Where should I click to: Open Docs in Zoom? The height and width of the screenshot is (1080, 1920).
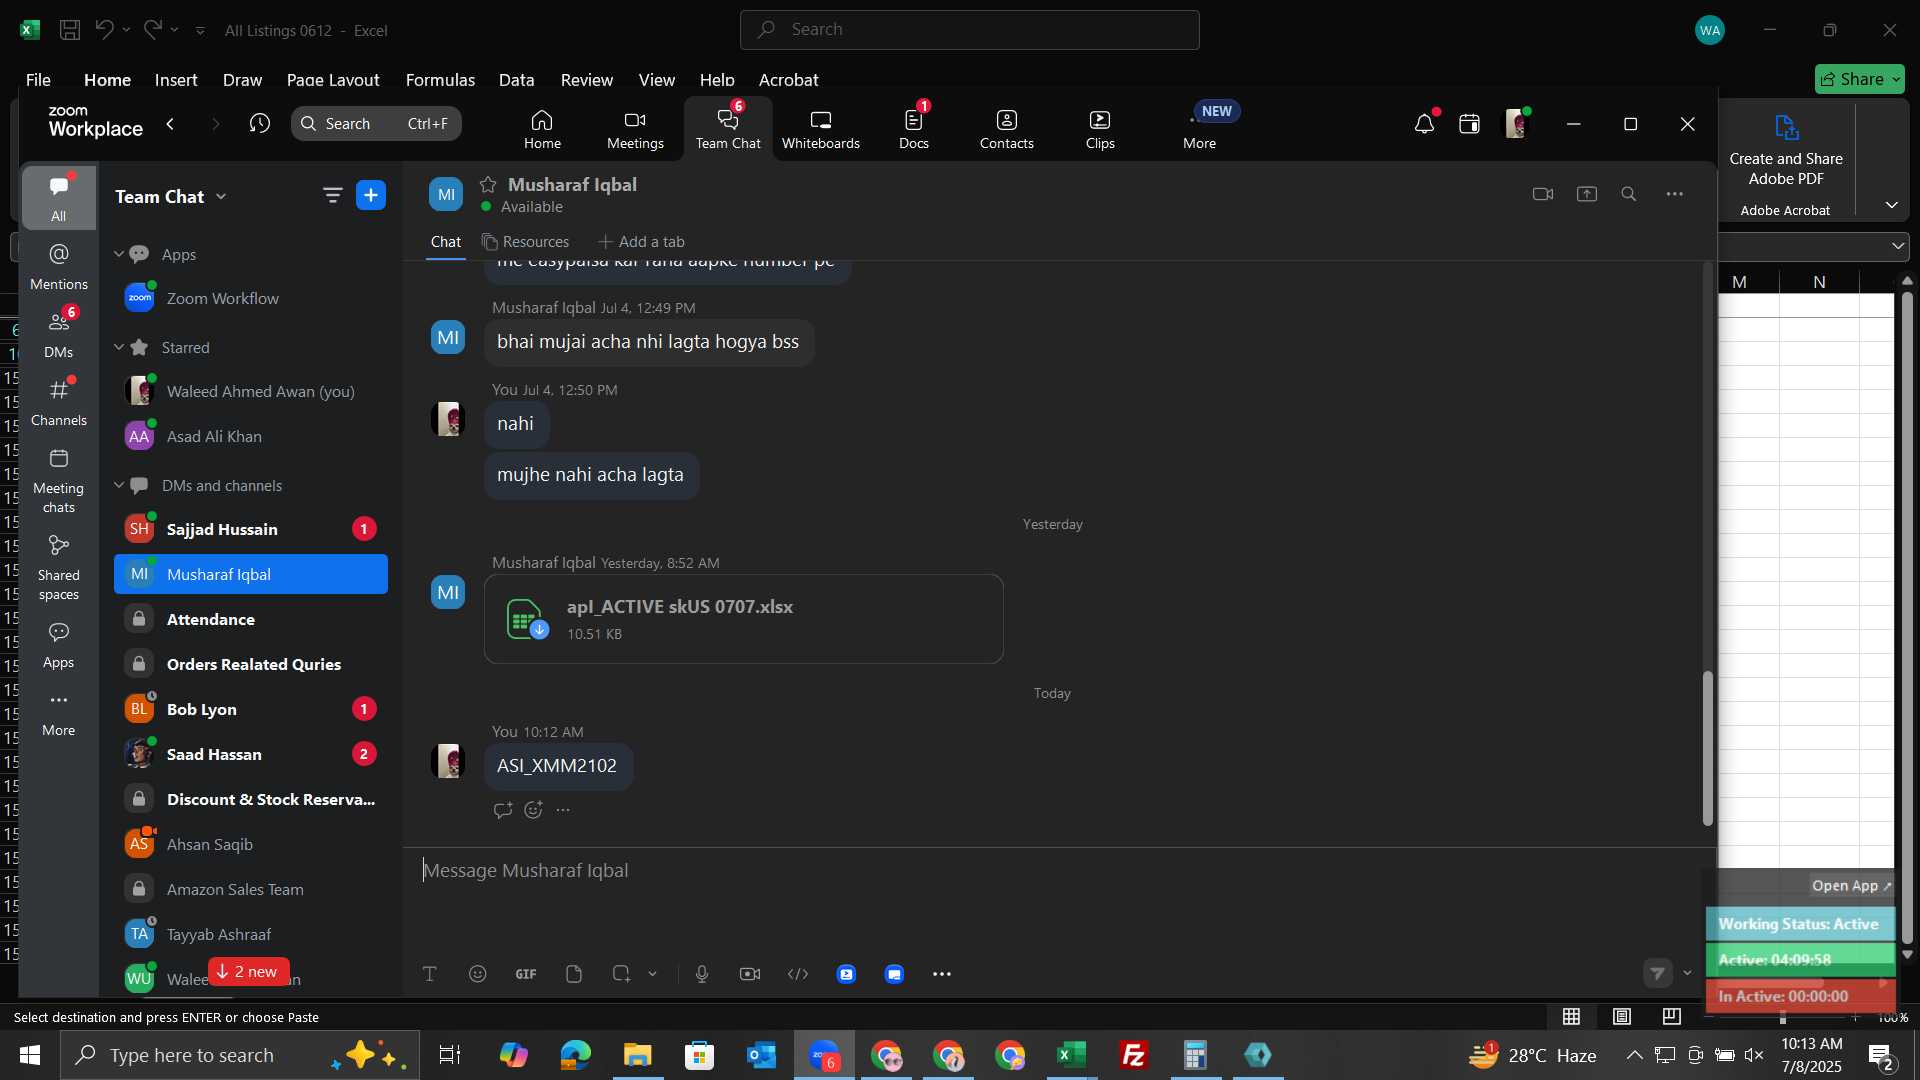pyautogui.click(x=913, y=129)
